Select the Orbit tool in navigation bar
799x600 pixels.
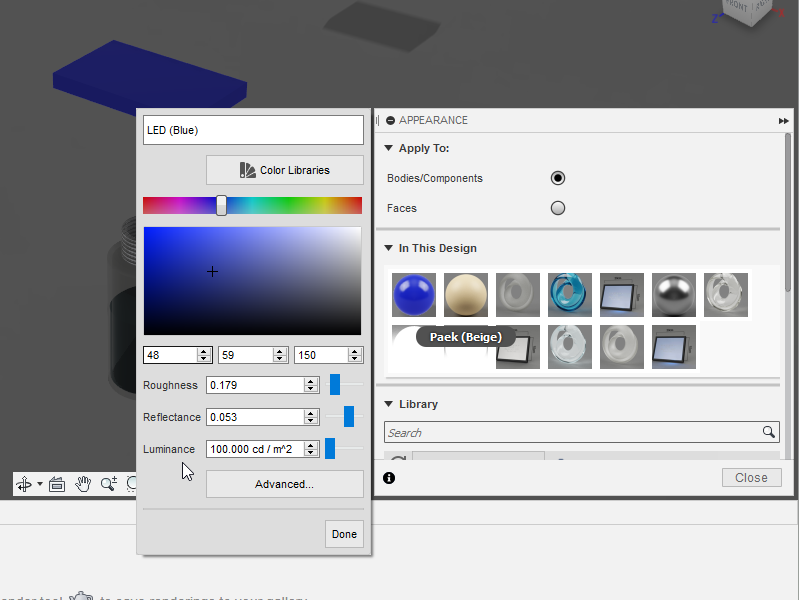24,483
